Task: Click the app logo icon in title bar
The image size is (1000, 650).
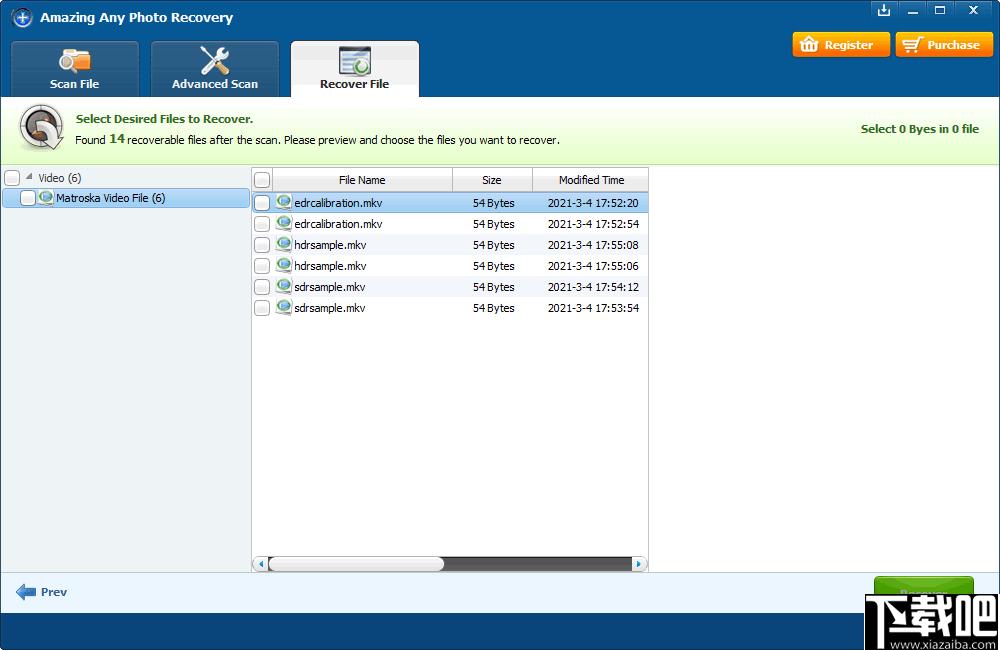Action: pos(22,18)
